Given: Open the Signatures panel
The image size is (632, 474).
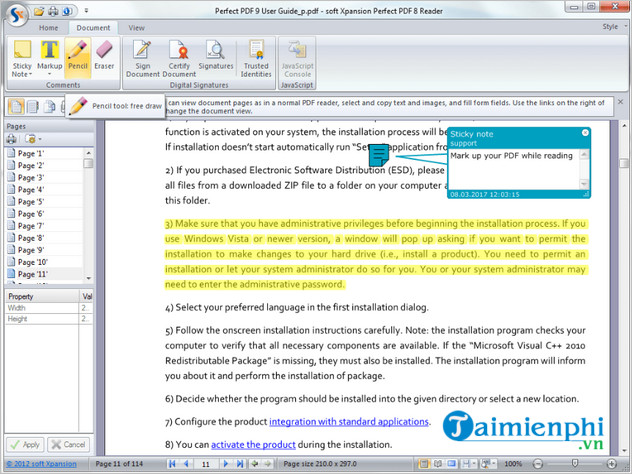Looking at the screenshot, I should [216, 55].
